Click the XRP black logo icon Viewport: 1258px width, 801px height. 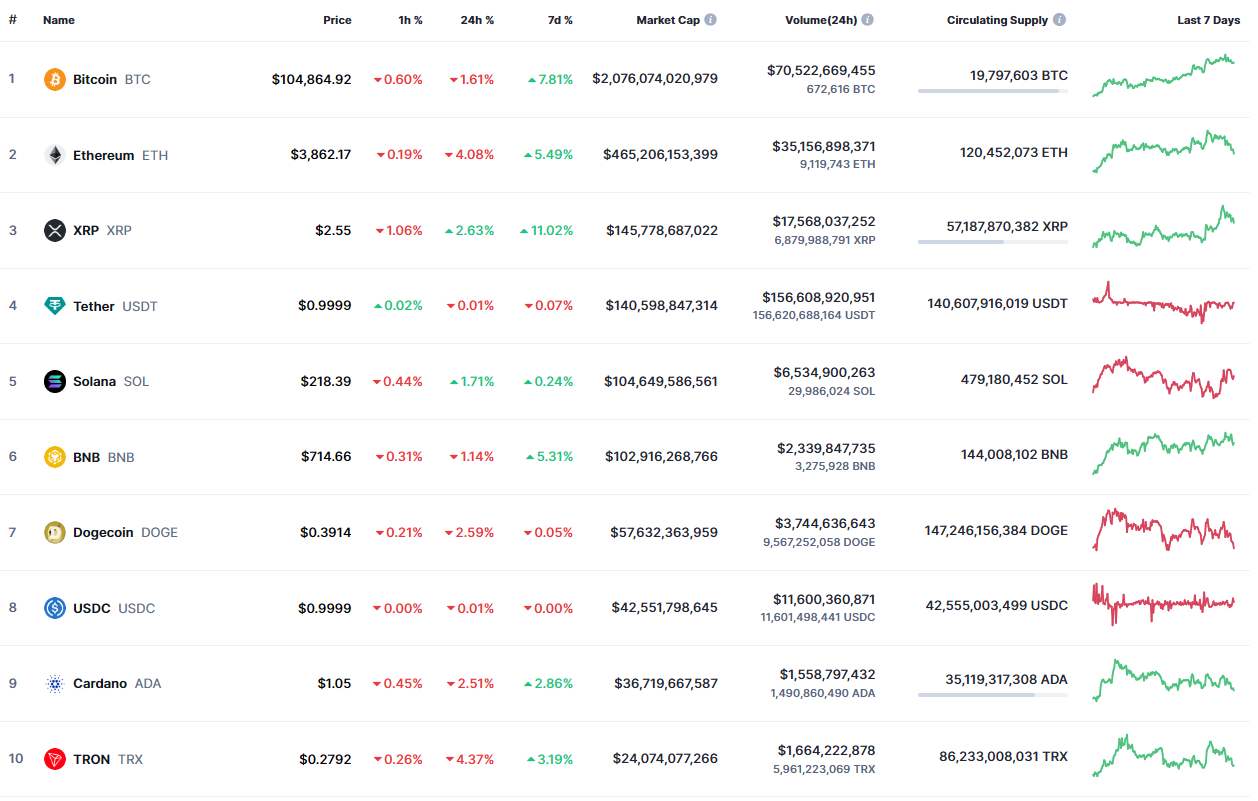[x=55, y=230]
